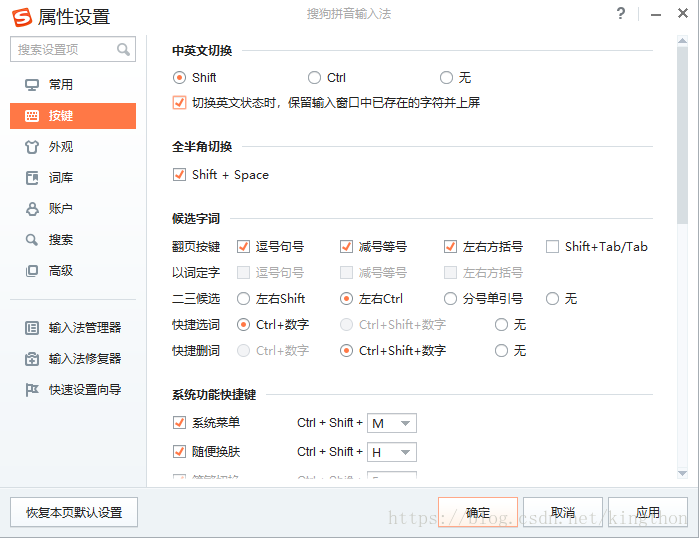Select 左右Shift for 二三候选
This screenshot has width=699, height=538.
(x=243, y=298)
